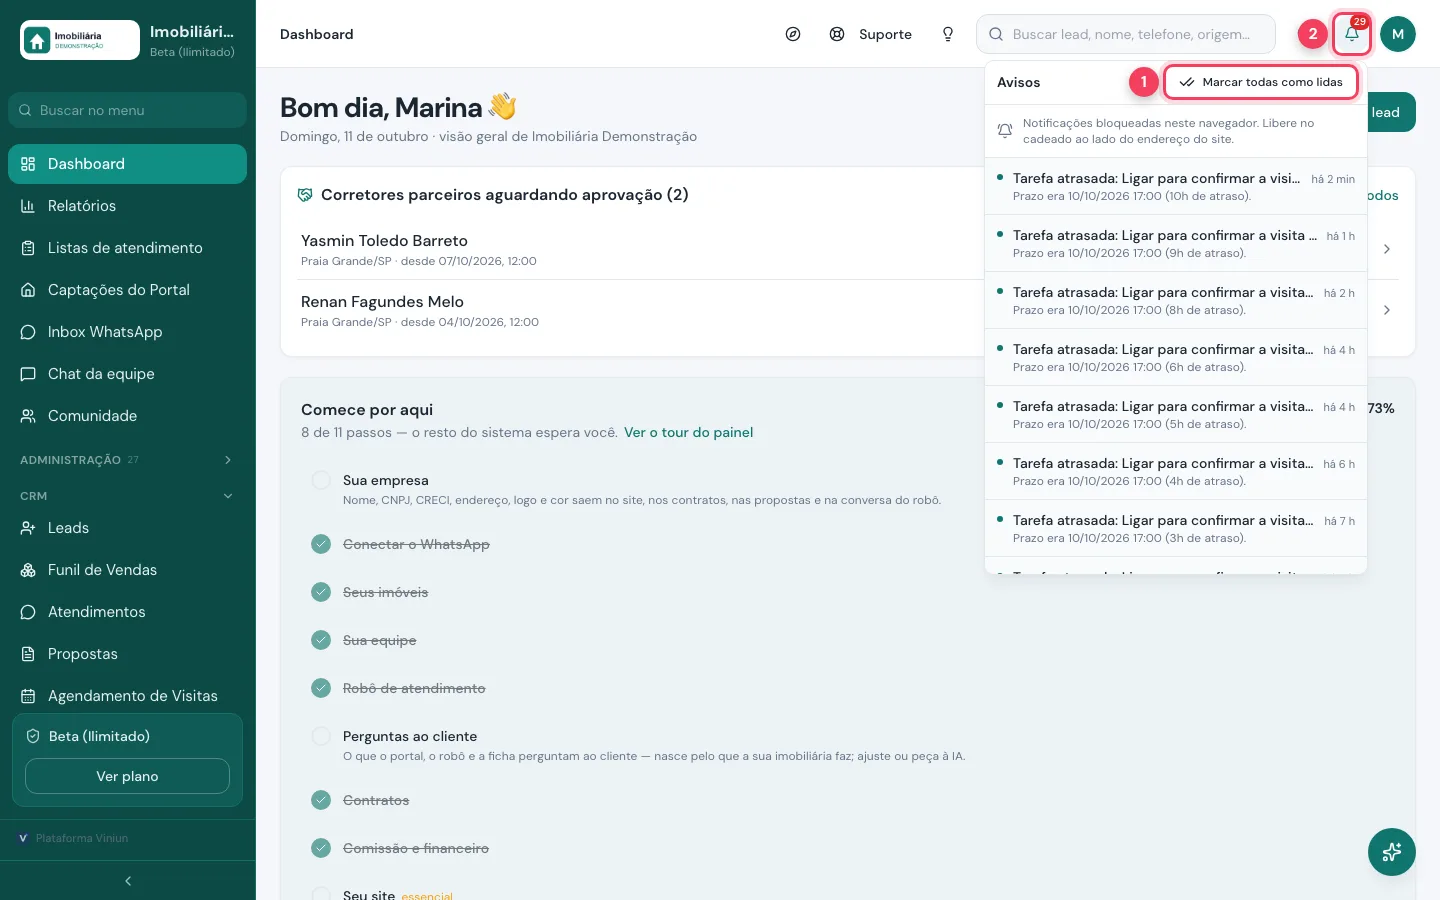Open Inbox WhatsApp in sidebar
Image resolution: width=1440 pixels, height=900 pixels.
127,332
